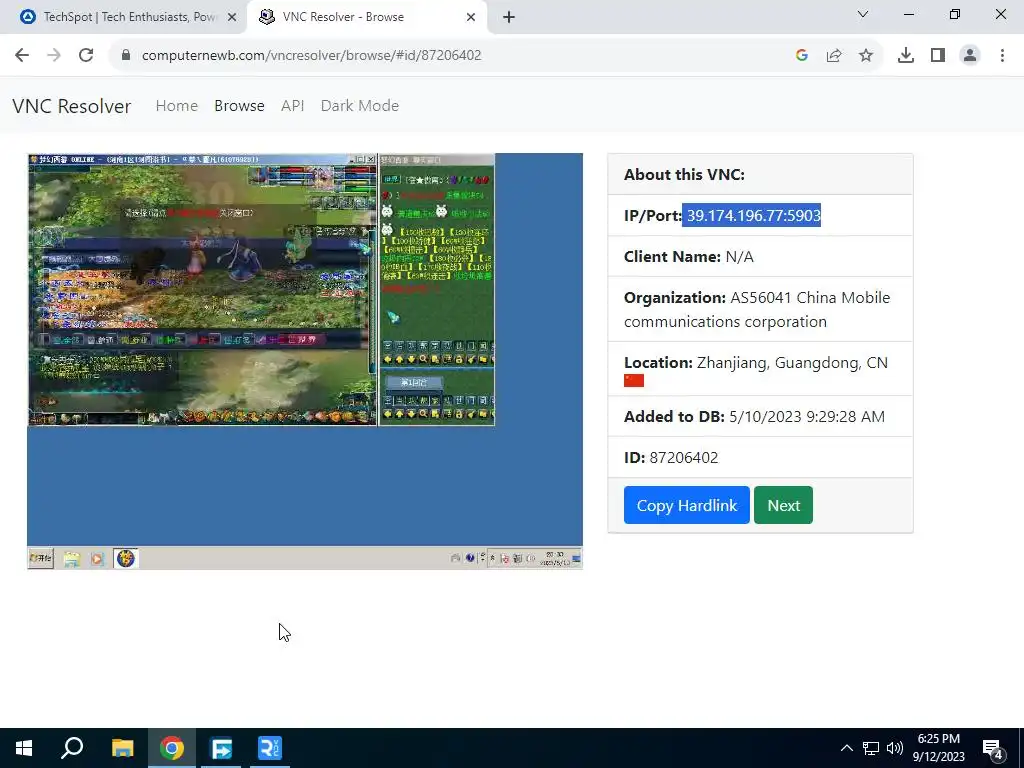Screen dimensions: 1024x768
Task: Click the browser forward arrow
Action: (54, 56)
